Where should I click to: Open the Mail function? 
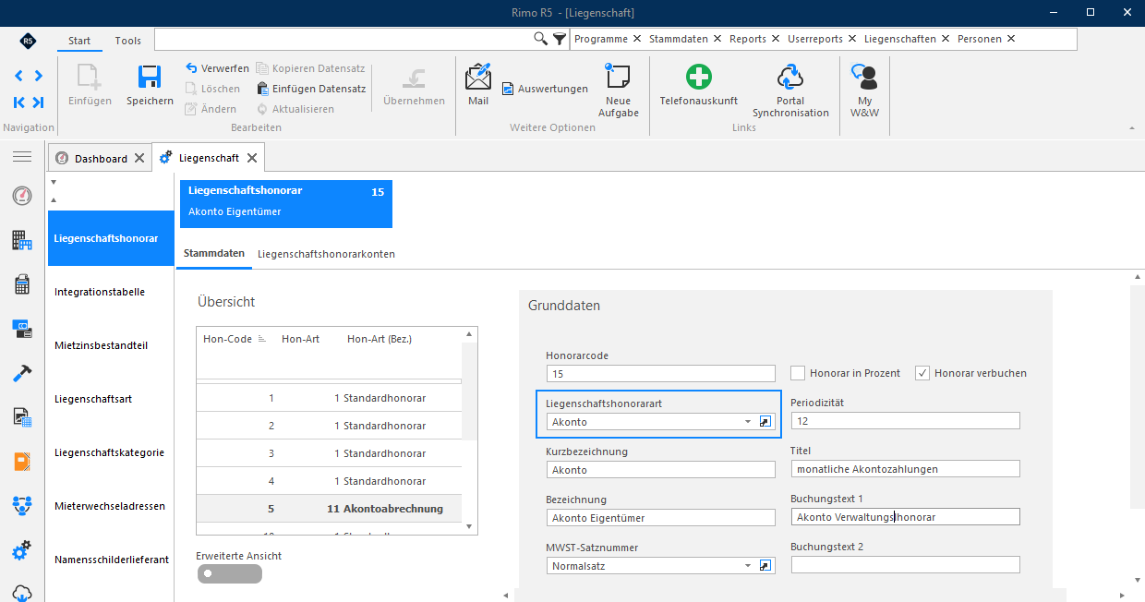478,85
